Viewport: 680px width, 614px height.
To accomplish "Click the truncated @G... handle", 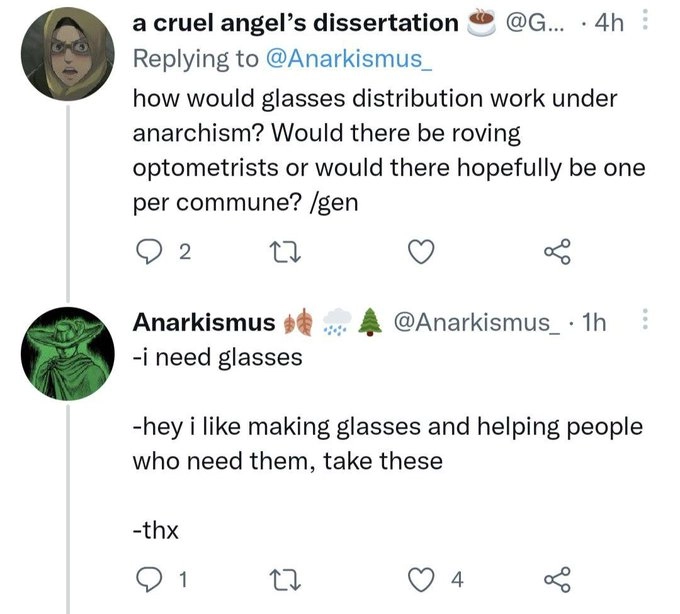I will click(x=546, y=23).
